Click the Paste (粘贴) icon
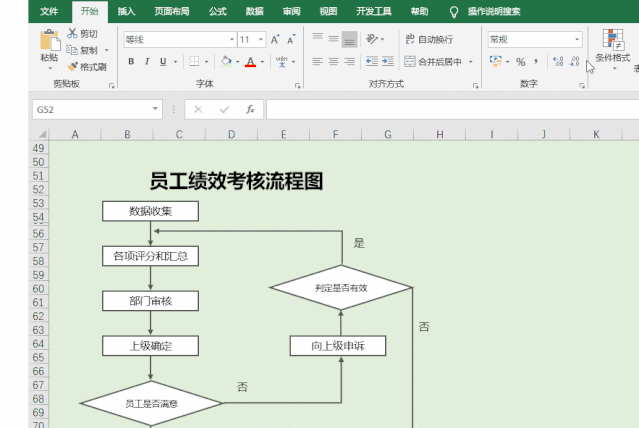Viewport: 639px width, 428px height. tap(49, 43)
